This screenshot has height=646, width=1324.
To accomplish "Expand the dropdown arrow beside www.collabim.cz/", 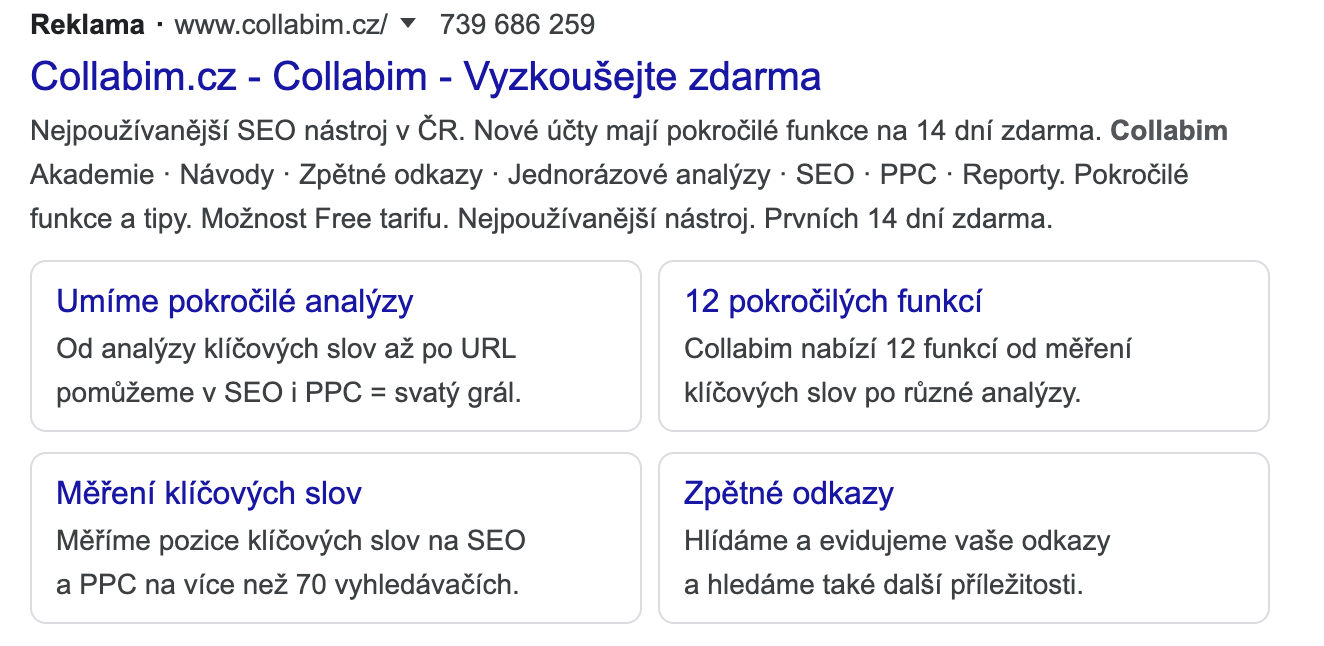I will click(x=407, y=25).
